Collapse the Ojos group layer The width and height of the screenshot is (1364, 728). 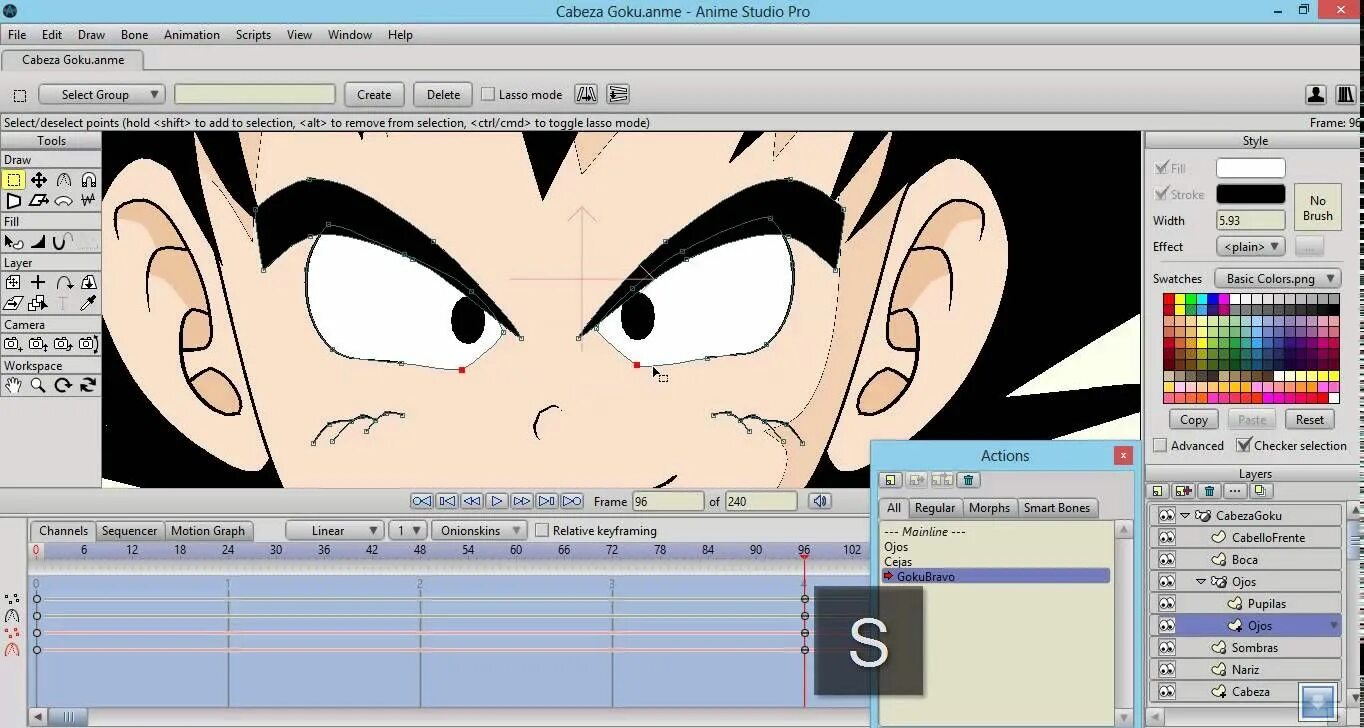pos(1201,581)
